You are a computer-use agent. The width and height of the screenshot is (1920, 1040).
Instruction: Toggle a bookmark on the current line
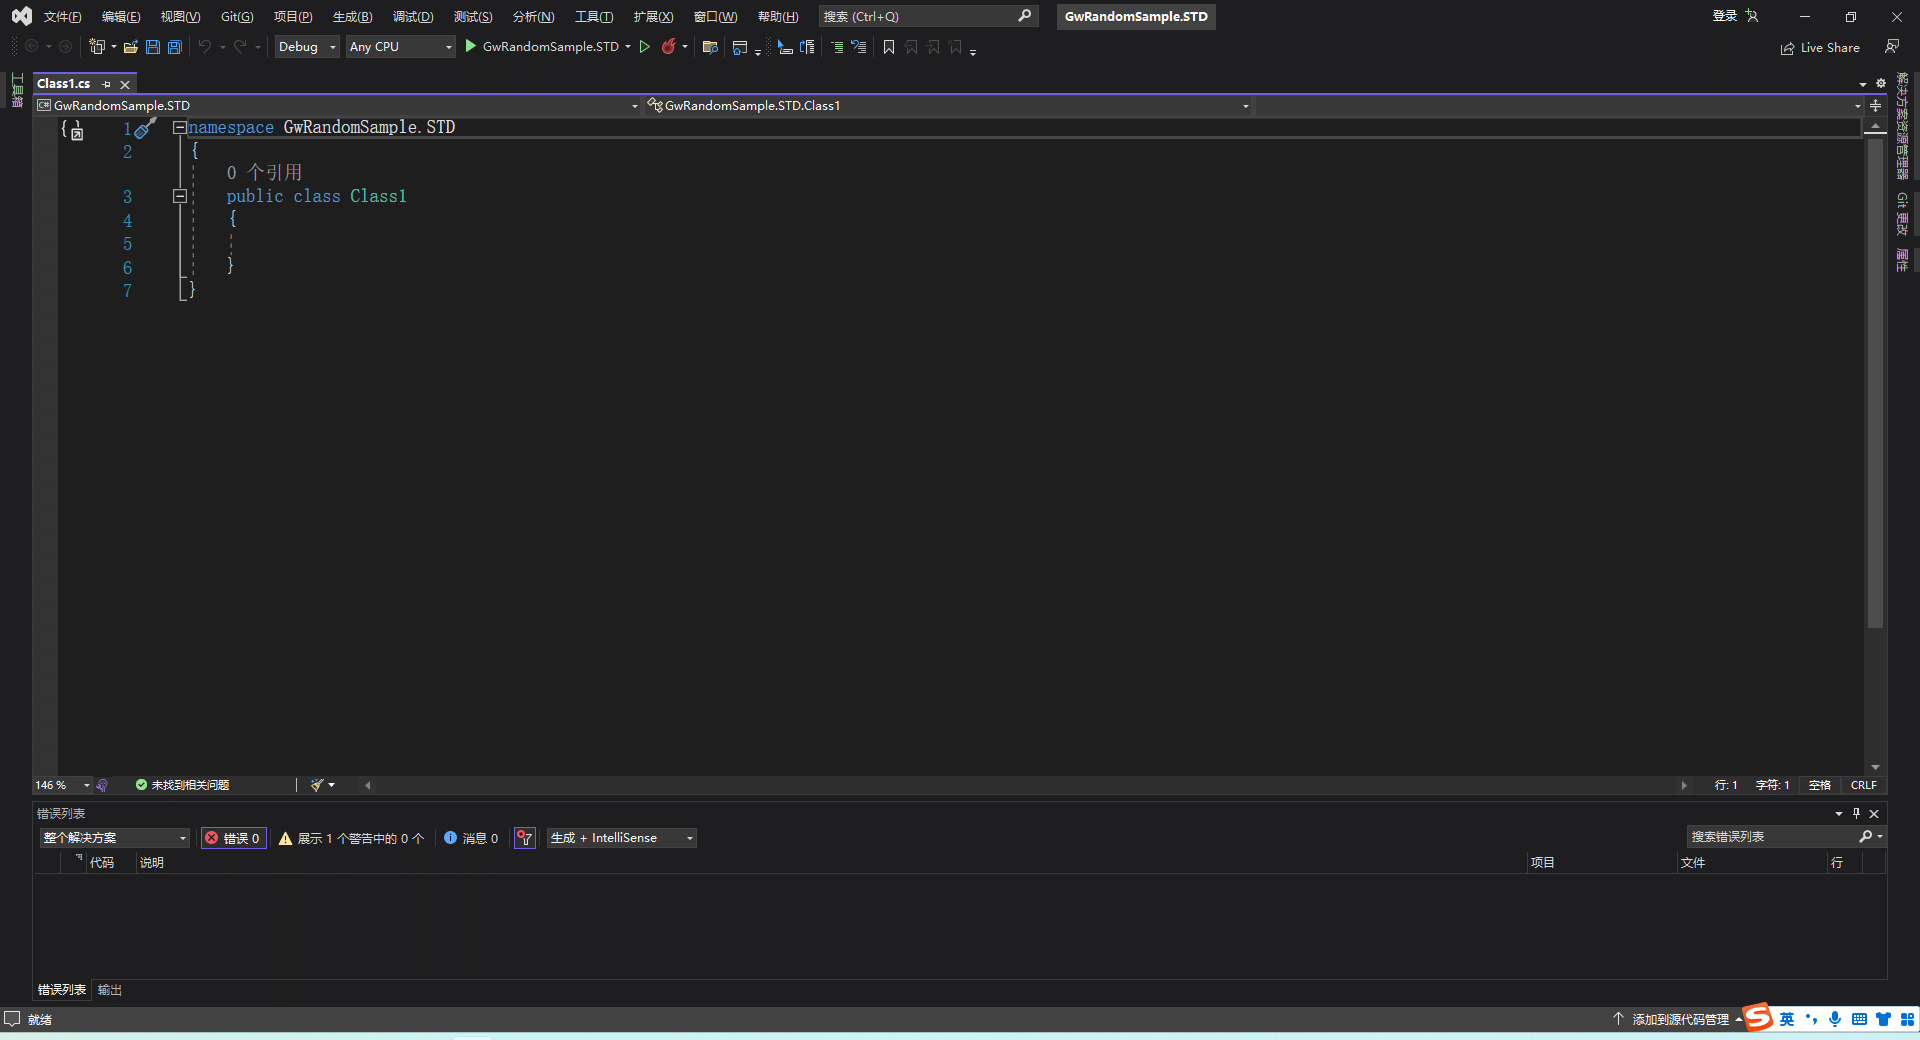click(x=888, y=47)
